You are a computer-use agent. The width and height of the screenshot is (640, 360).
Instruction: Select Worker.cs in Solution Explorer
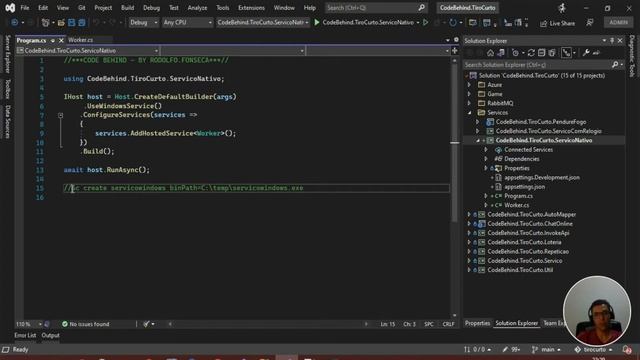tap(516, 205)
